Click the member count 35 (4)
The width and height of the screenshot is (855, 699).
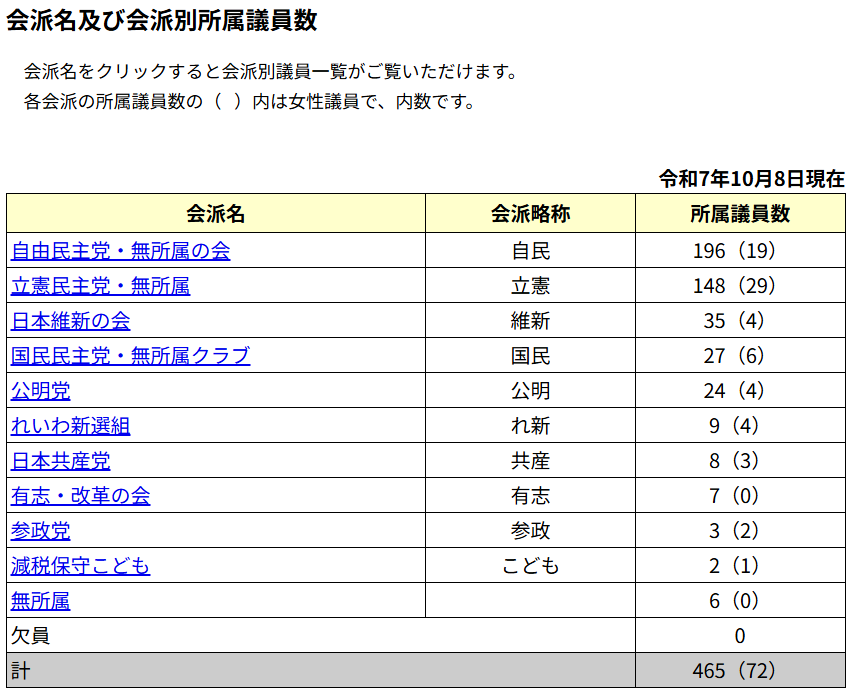pos(734,321)
